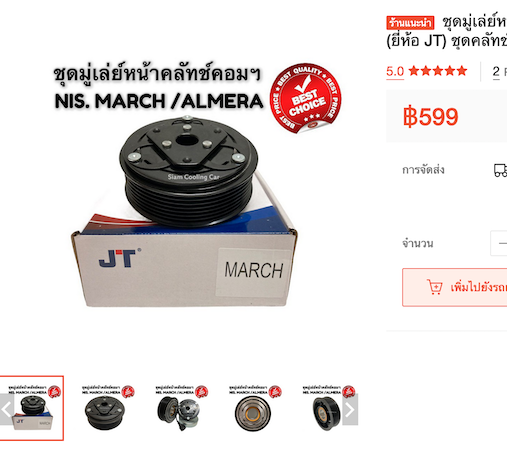Click the next thumbnail arrow

350,409
